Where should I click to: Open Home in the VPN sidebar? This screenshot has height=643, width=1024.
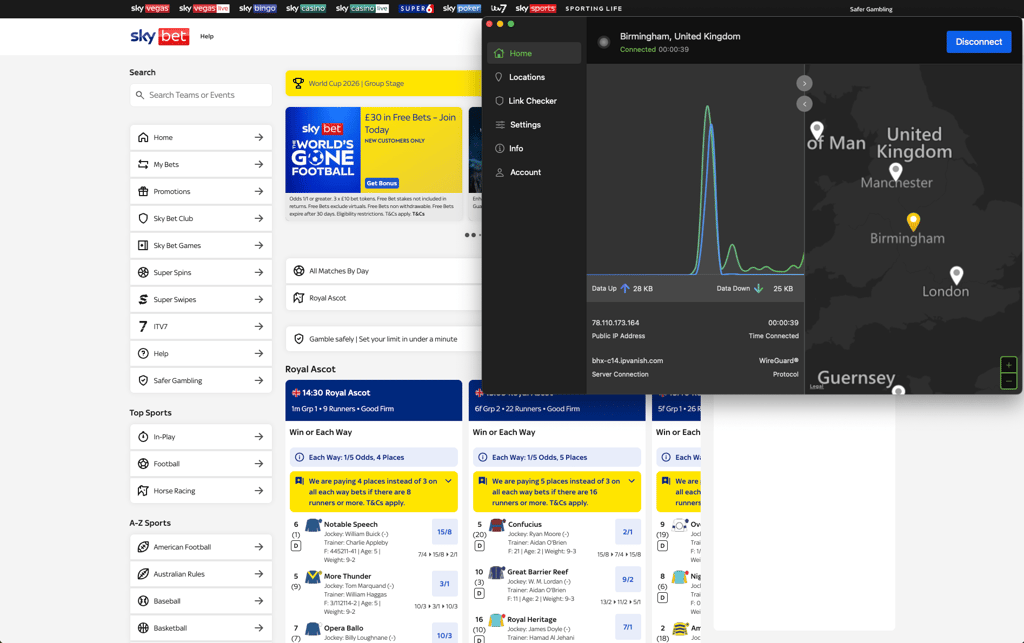point(534,53)
